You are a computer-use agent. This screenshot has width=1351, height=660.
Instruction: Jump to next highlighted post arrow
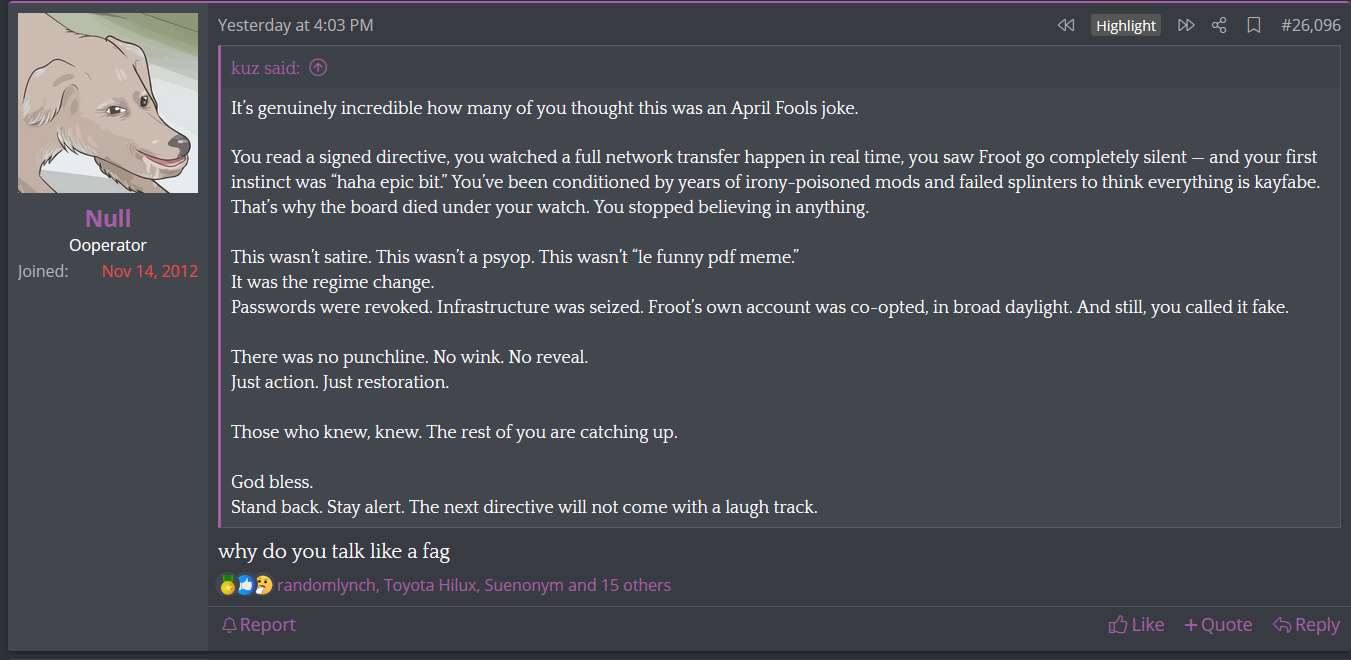1186,25
